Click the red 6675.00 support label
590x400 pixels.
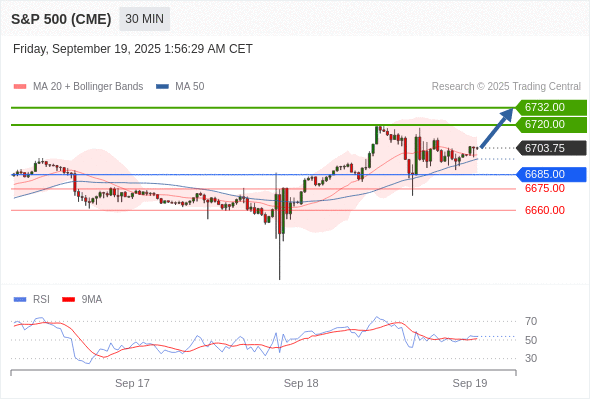[544, 188]
